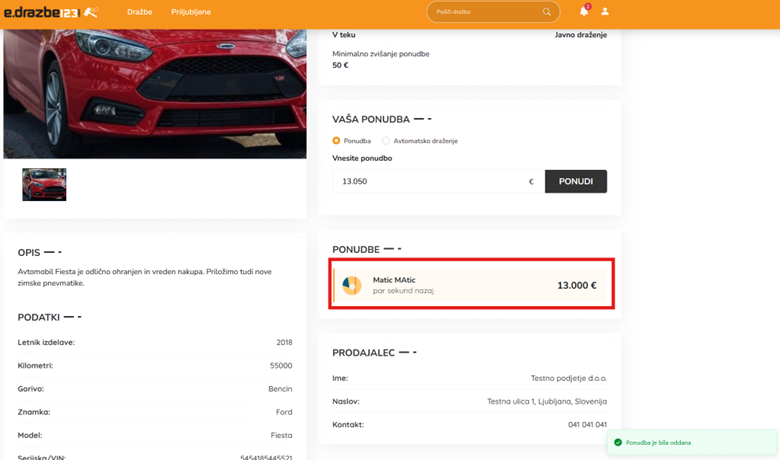This screenshot has width=780, height=460.
Task: Open the notifications bell
Action: point(584,12)
